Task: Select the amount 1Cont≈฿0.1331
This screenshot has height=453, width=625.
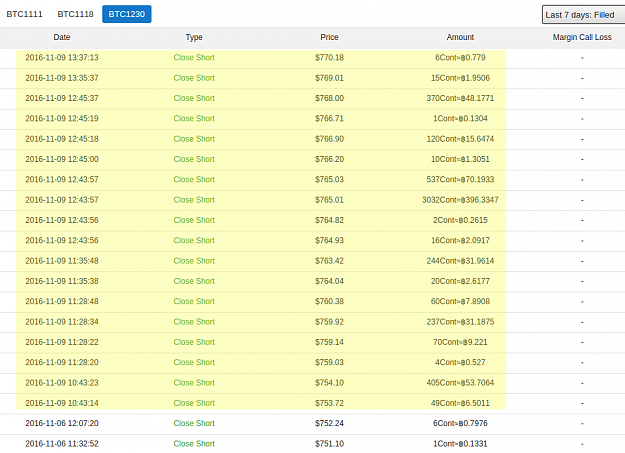Action: [460, 443]
